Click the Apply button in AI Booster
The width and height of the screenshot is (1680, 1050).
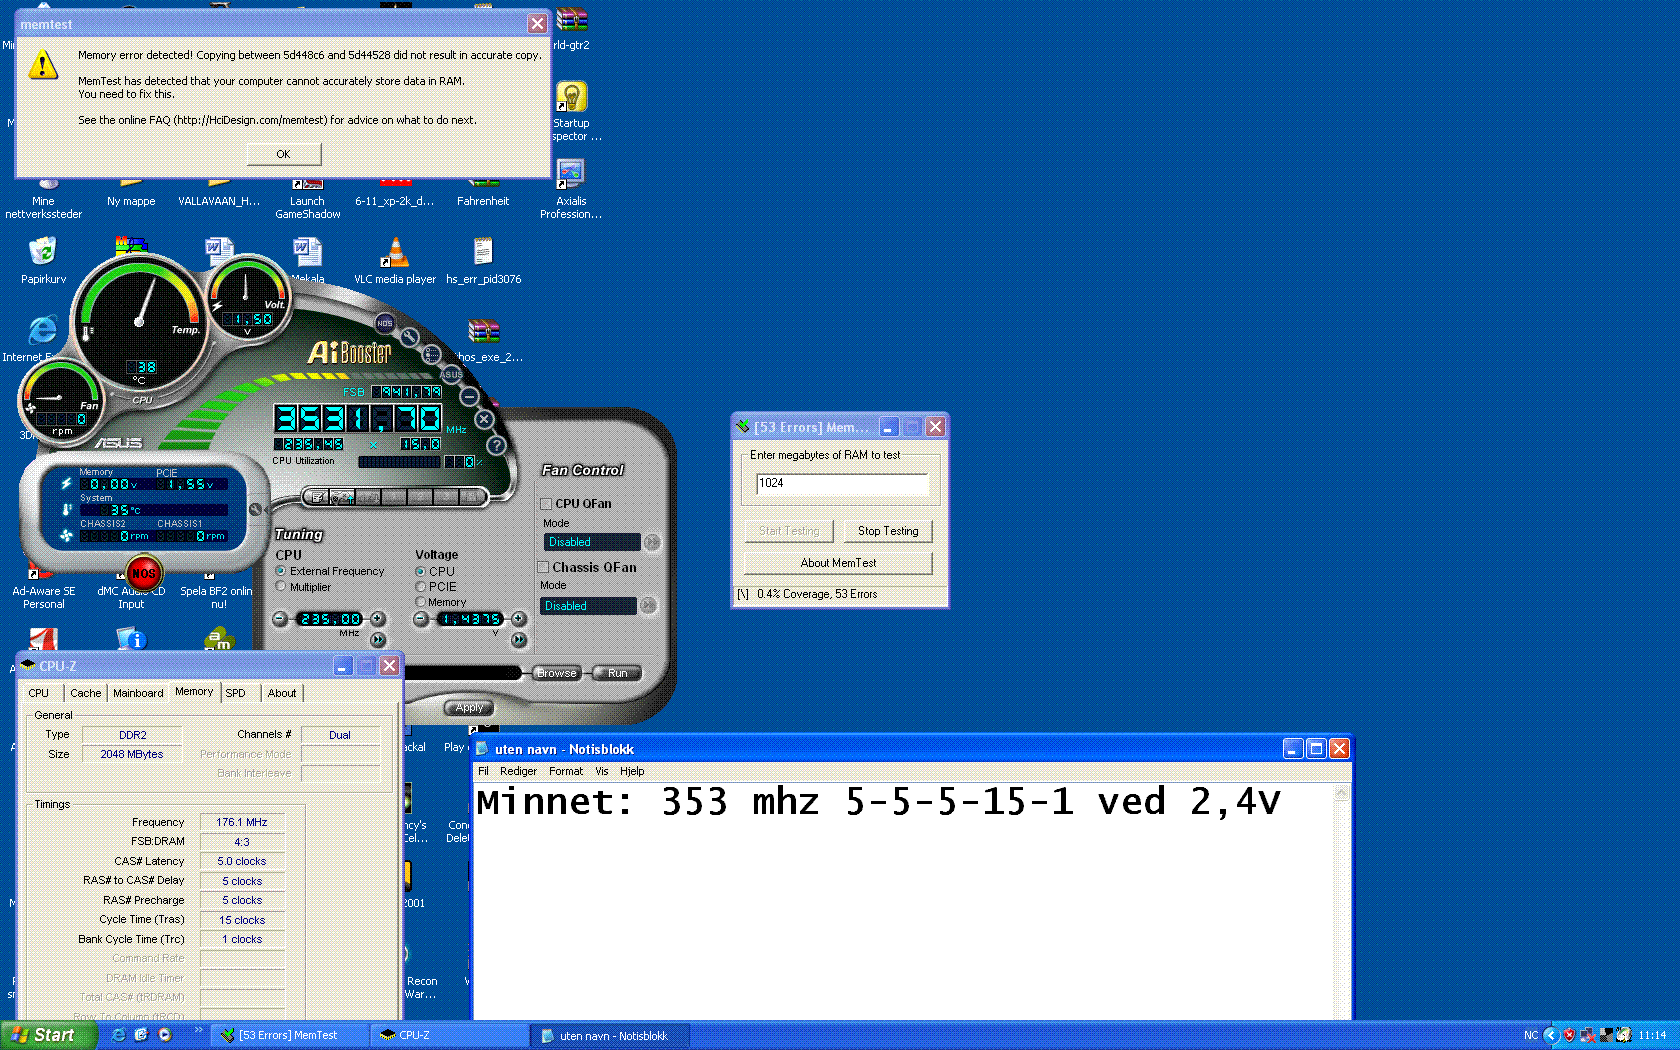coord(469,708)
